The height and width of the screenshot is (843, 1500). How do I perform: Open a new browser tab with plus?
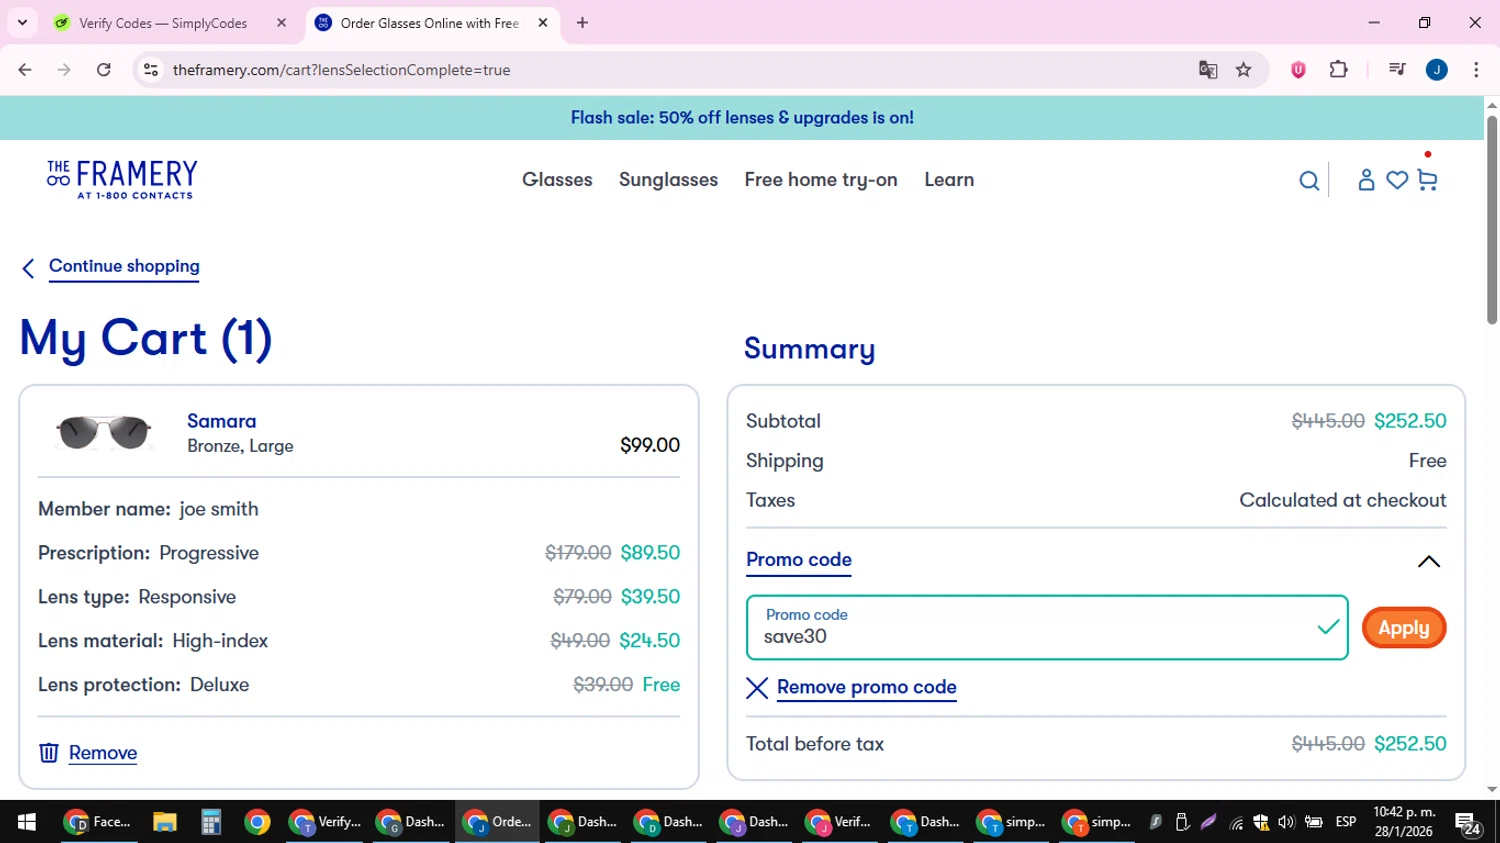(x=583, y=23)
